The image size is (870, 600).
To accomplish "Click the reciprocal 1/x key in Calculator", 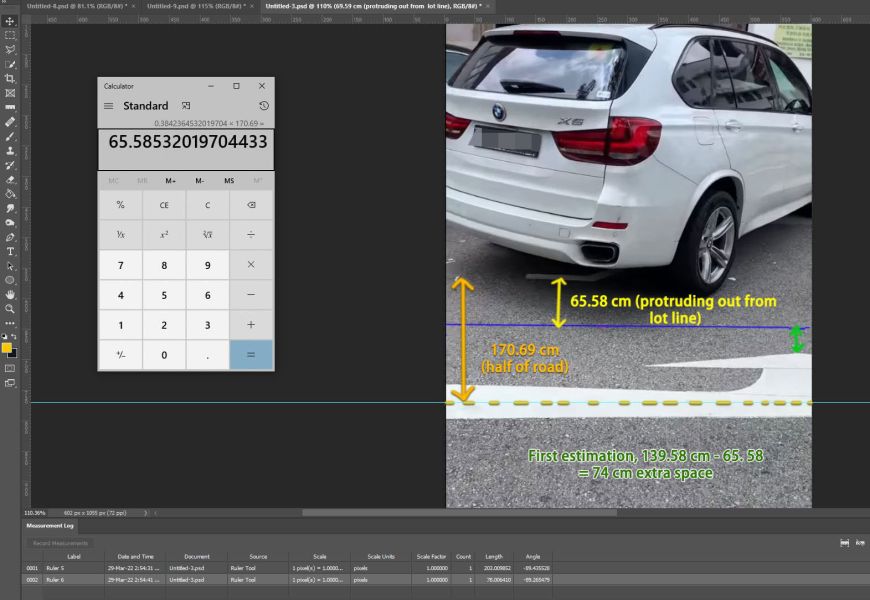I will click(120, 235).
